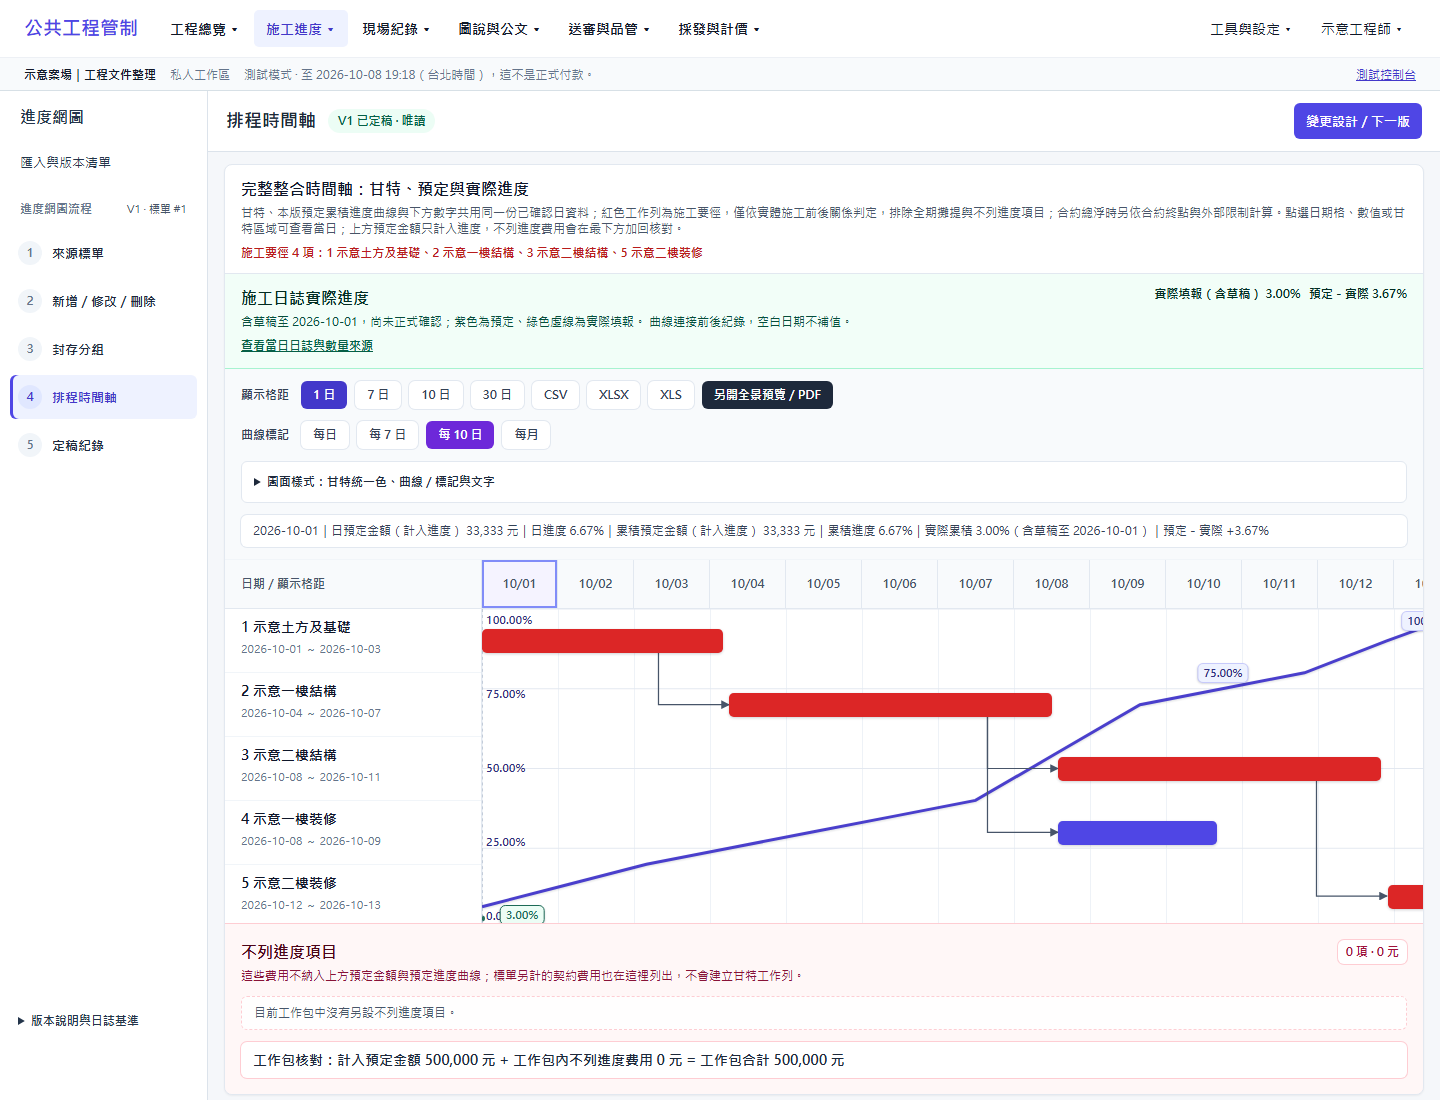
Task: Click the 75.00% curve marker label
Action: point(1223,673)
